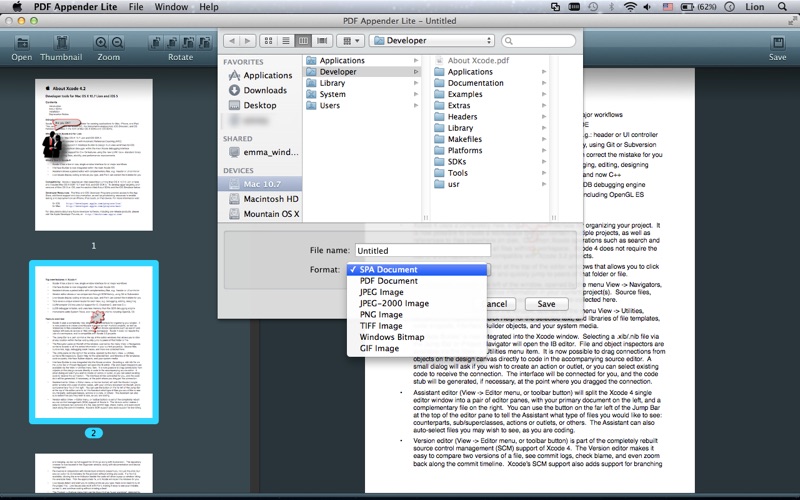Select Mountain OS X device
This screenshot has height=500, width=800.
pyautogui.click(x=264, y=214)
